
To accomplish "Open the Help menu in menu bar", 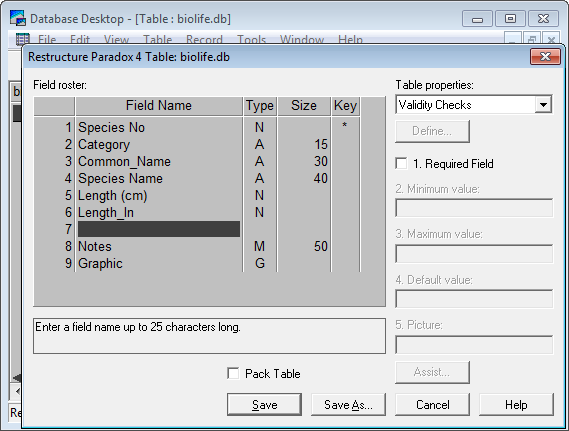I will click(x=350, y=39).
